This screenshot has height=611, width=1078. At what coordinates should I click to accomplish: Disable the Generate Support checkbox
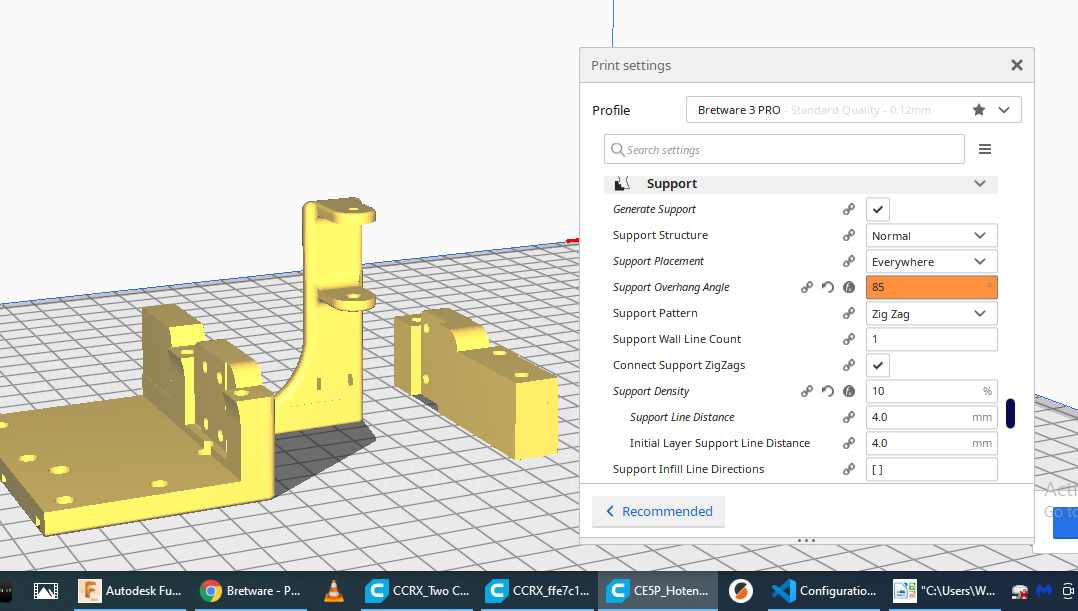tap(877, 209)
